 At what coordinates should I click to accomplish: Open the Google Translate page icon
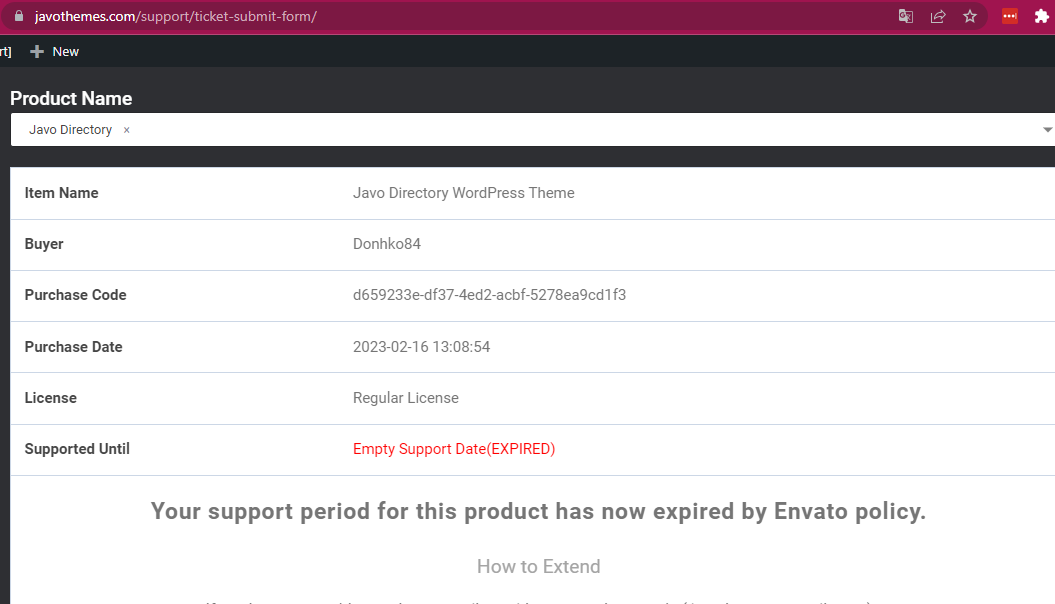coord(906,16)
